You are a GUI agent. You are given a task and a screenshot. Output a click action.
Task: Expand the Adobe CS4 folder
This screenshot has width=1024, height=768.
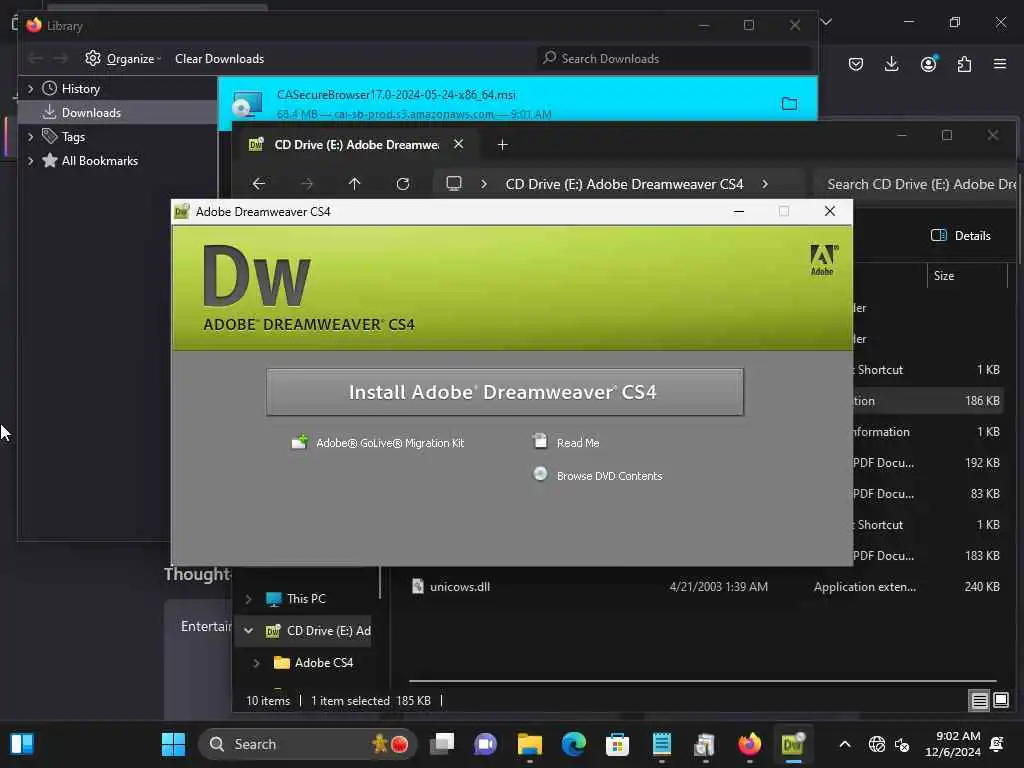point(257,663)
